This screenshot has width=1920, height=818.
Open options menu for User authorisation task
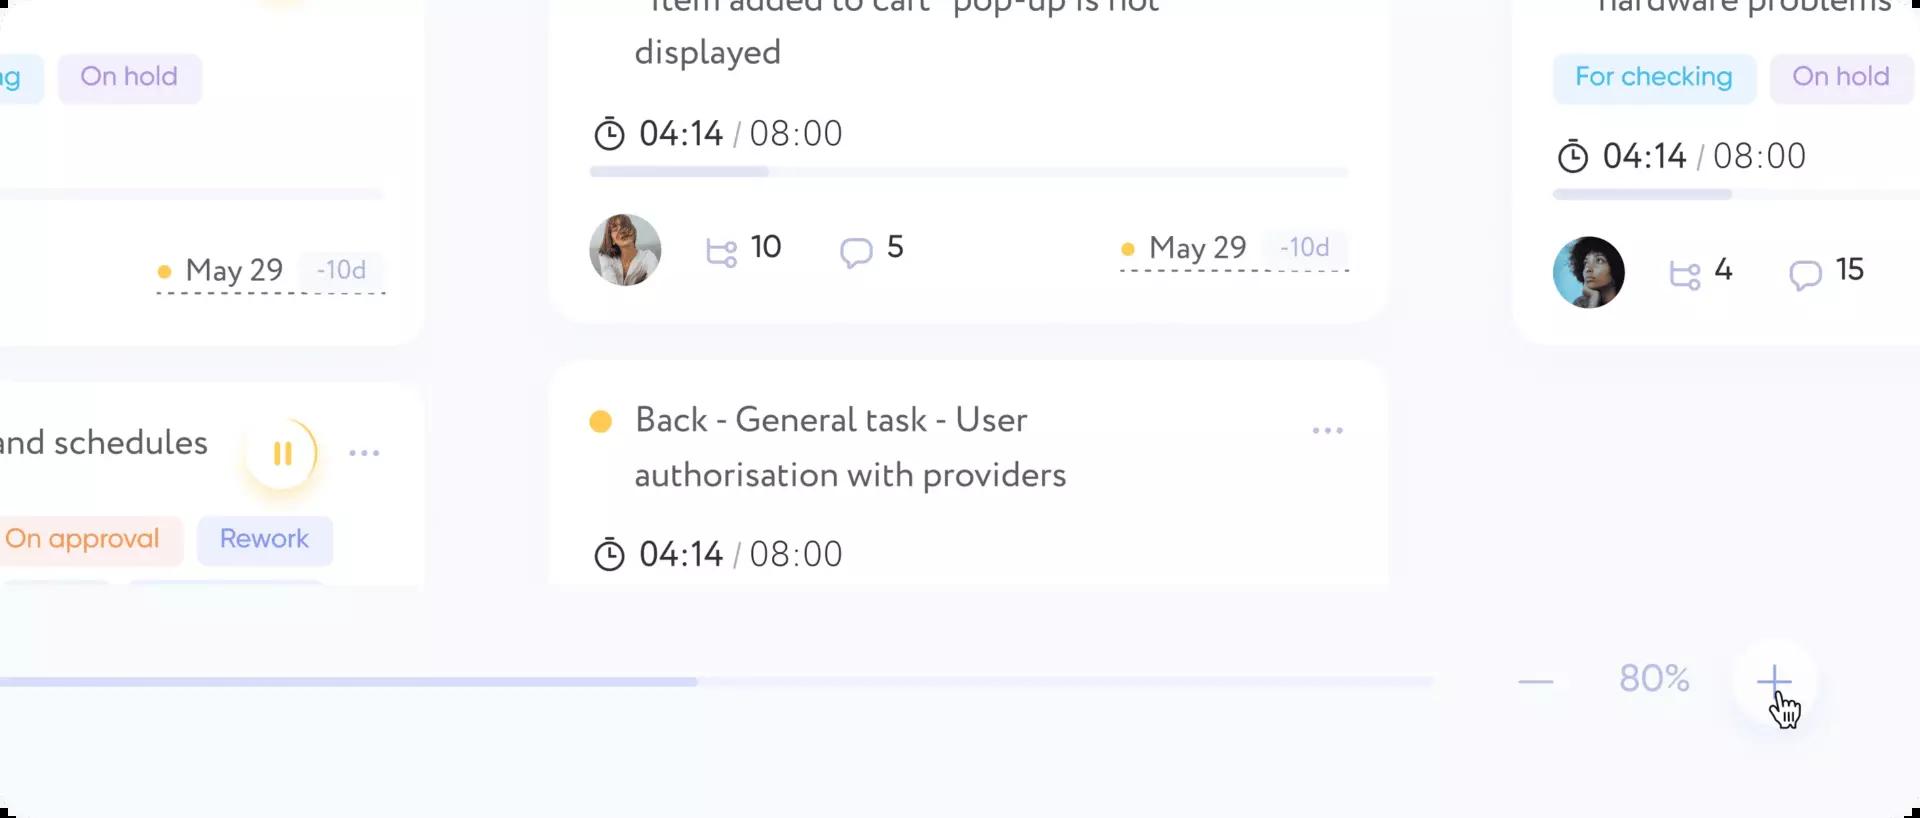(1327, 431)
